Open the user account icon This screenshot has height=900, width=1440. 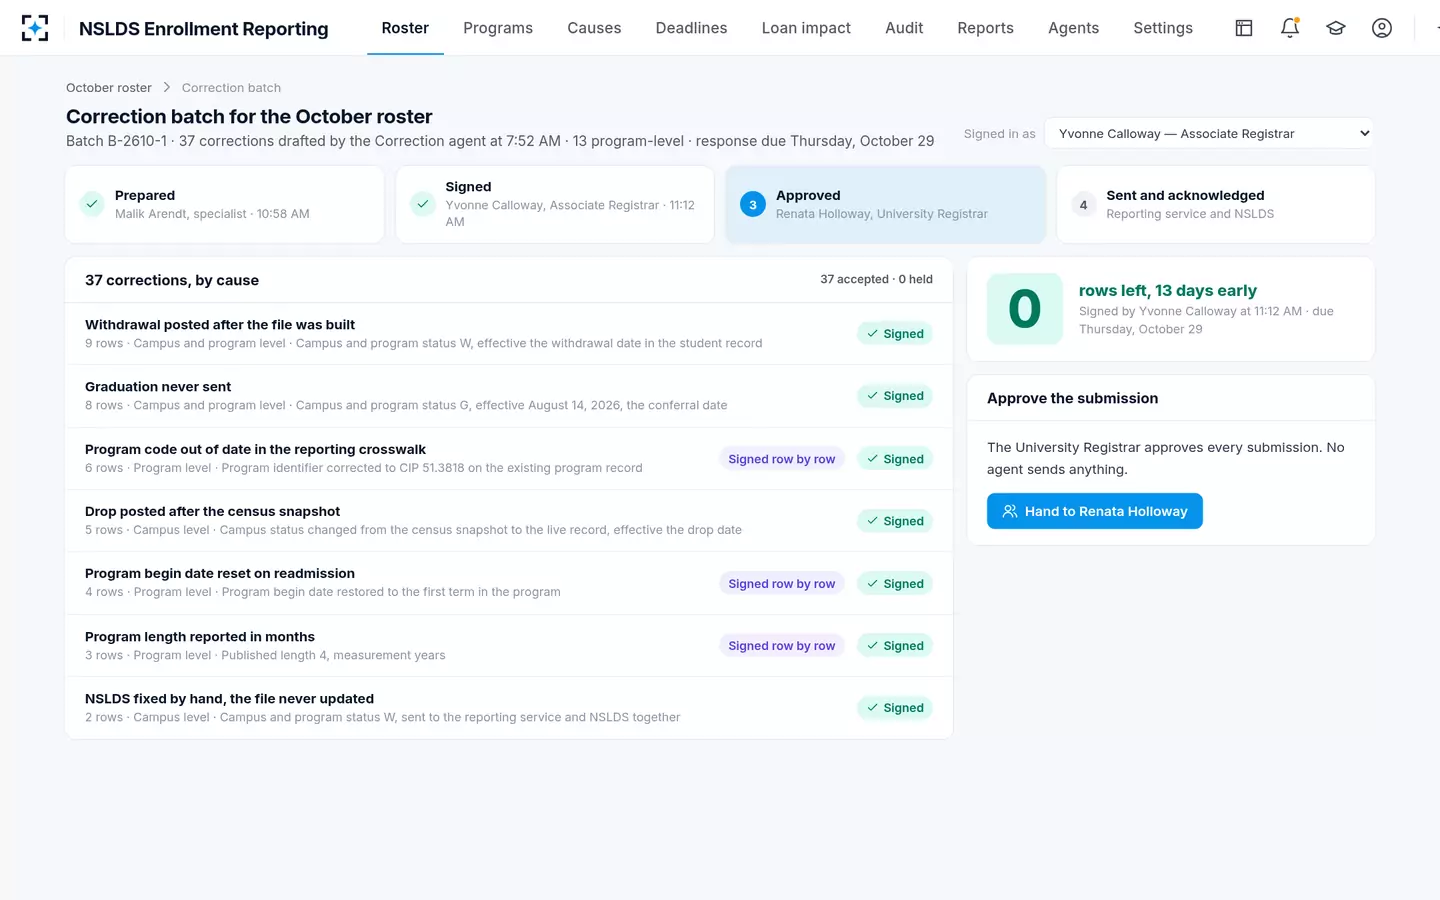1382,28
